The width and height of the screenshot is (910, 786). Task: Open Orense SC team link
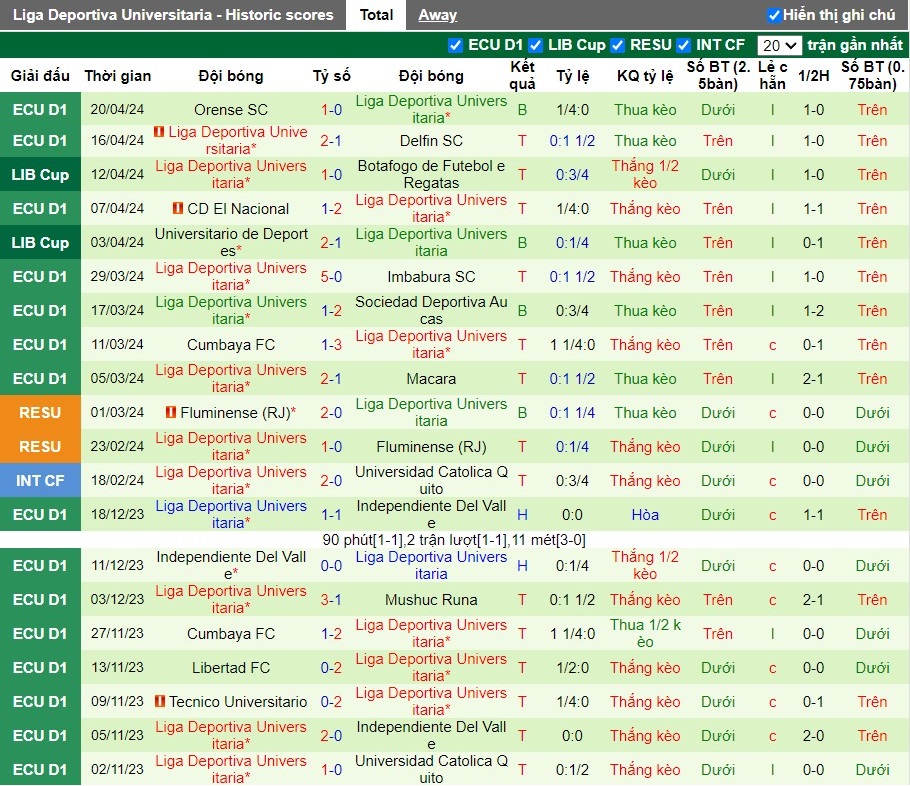coord(231,110)
